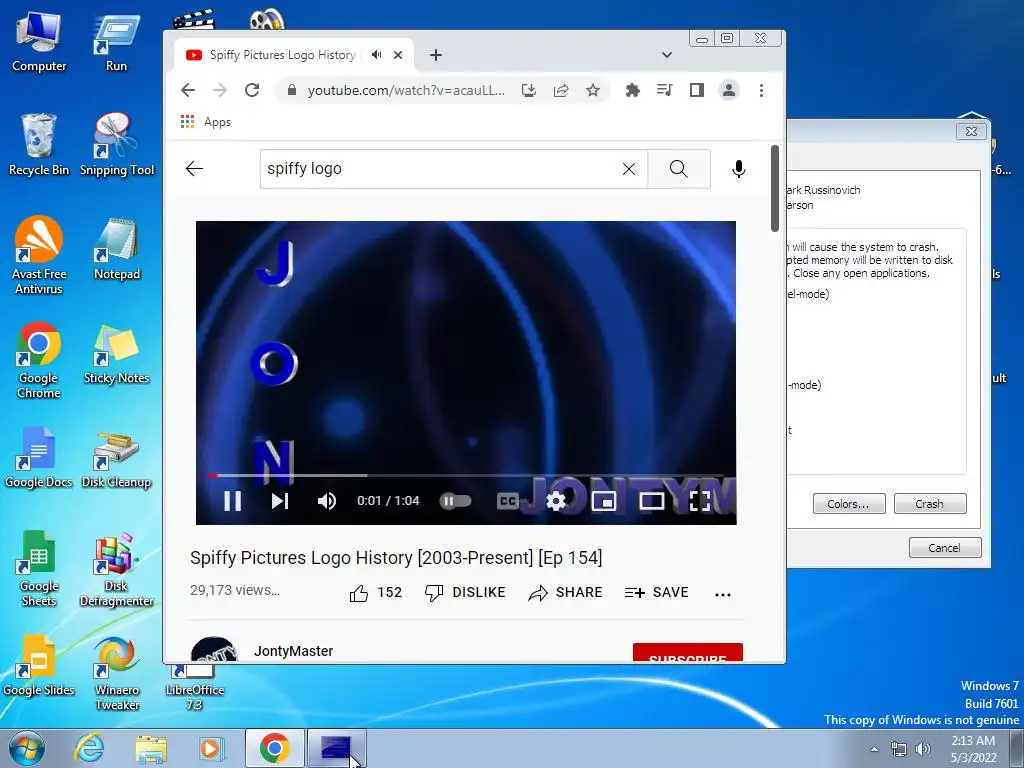The image size is (1024, 768).
Task: Toggle Chrome side panel
Action: click(697, 90)
